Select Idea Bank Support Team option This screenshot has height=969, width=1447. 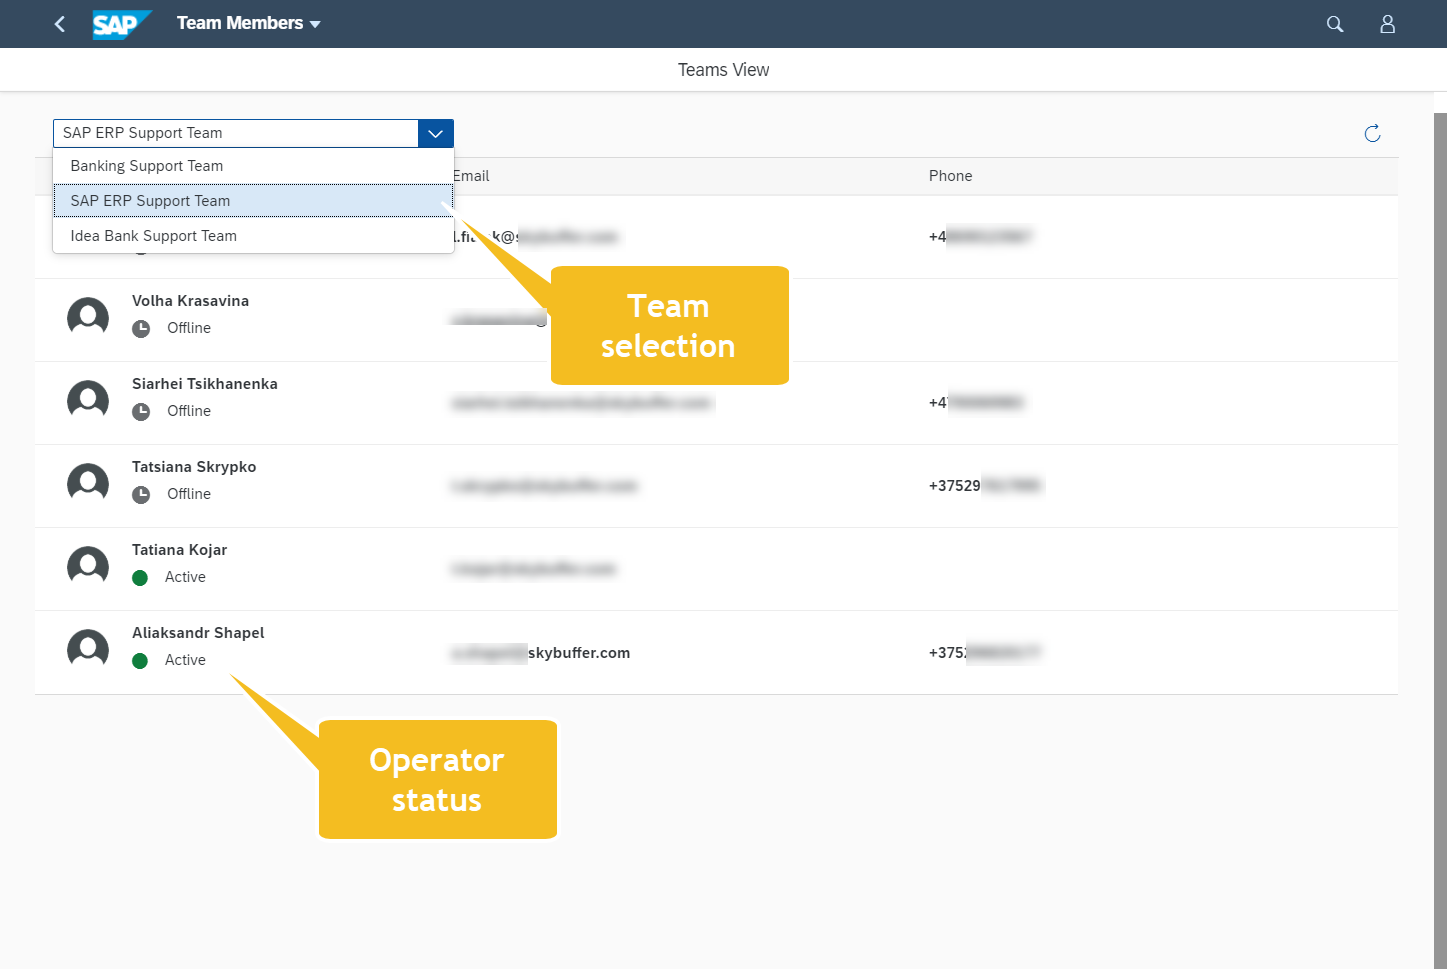(x=253, y=236)
